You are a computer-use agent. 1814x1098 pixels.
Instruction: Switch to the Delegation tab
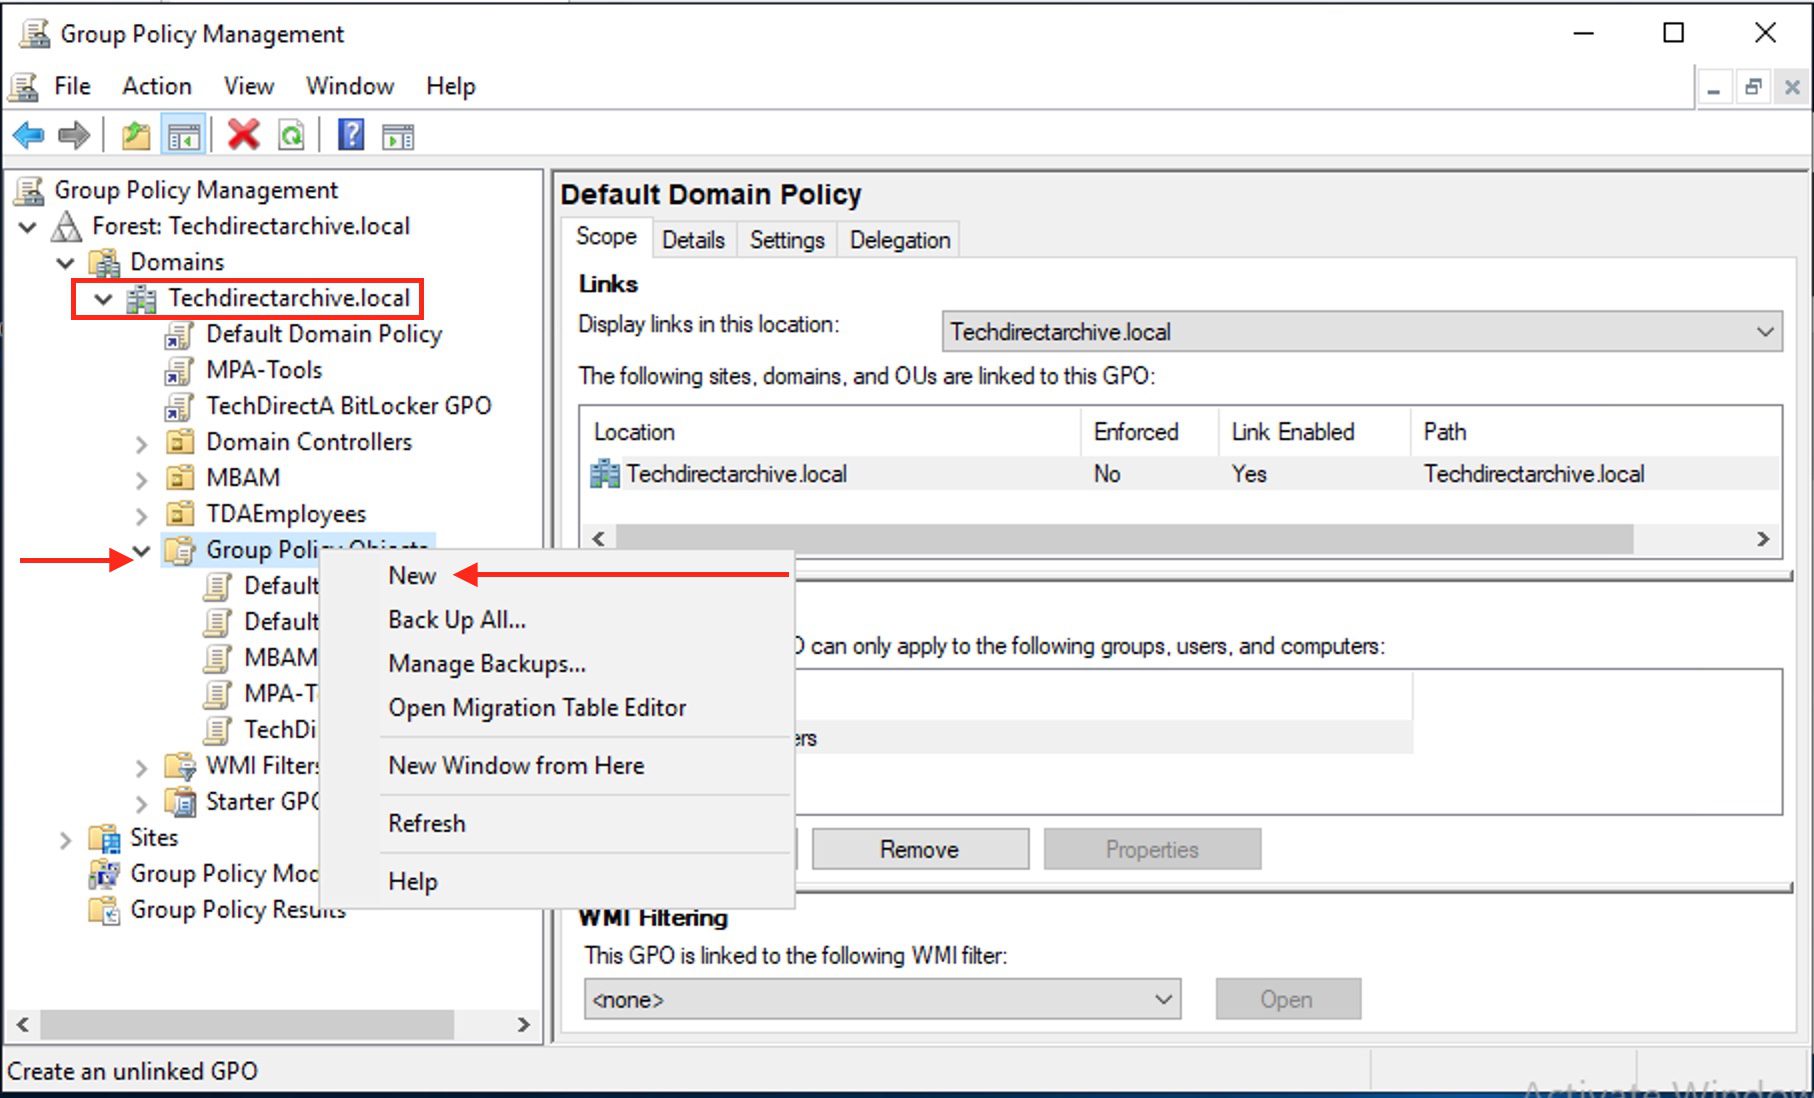(x=900, y=240)
